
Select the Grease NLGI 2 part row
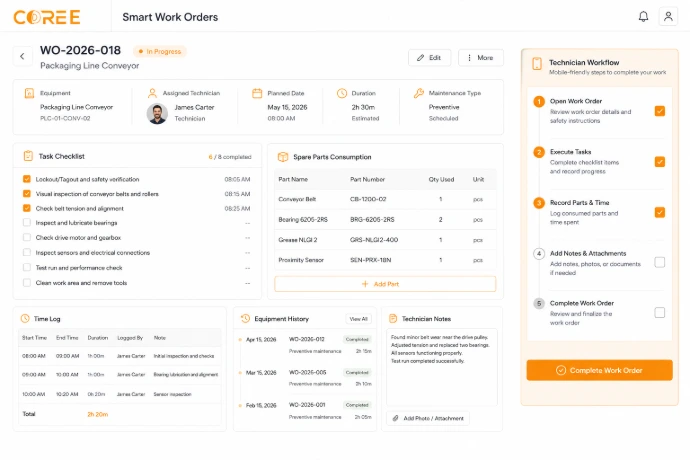[x=385, y=240]
